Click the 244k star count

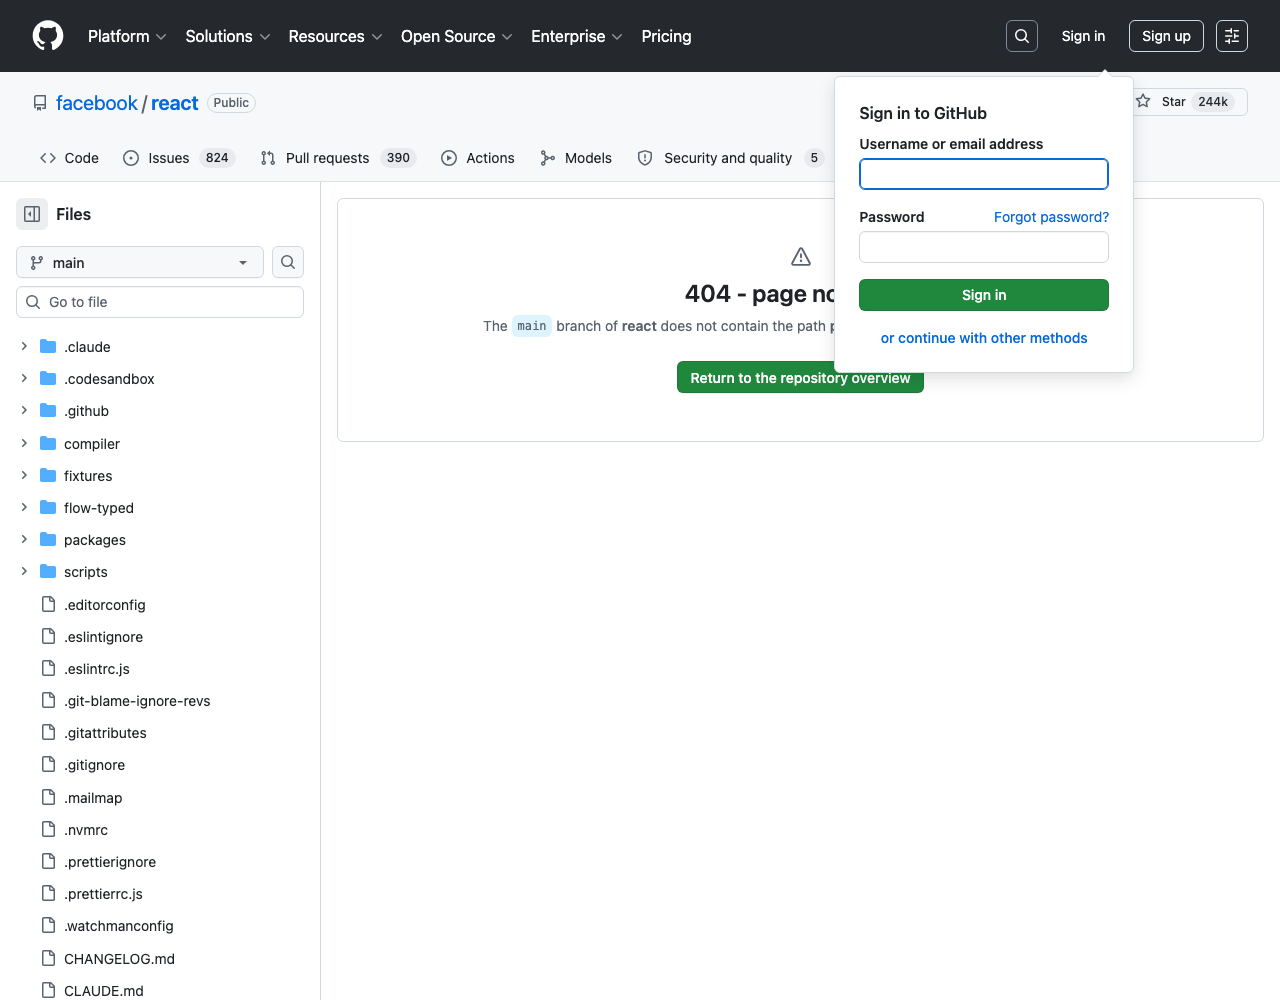click(1213, 101)
